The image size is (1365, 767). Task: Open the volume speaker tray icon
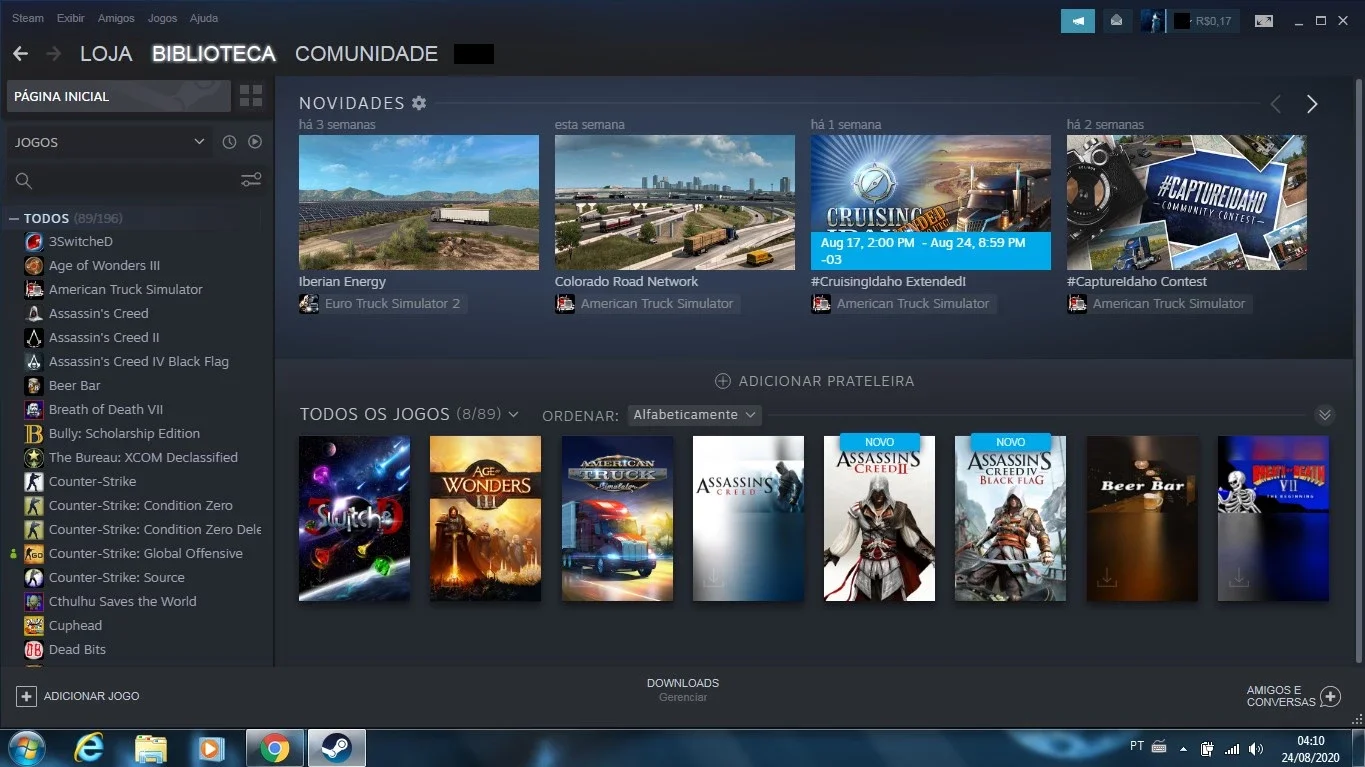[1255, 748]
